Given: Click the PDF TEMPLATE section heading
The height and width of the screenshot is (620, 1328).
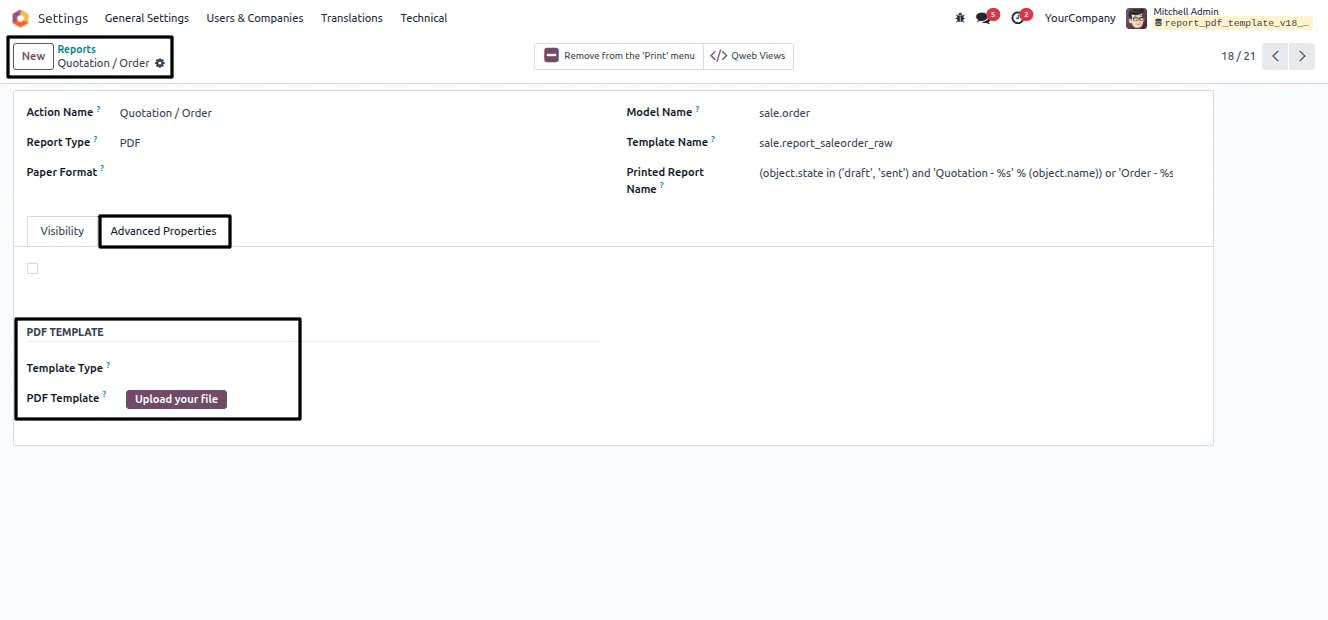Looking at the screenshot, I should point(65,332).
